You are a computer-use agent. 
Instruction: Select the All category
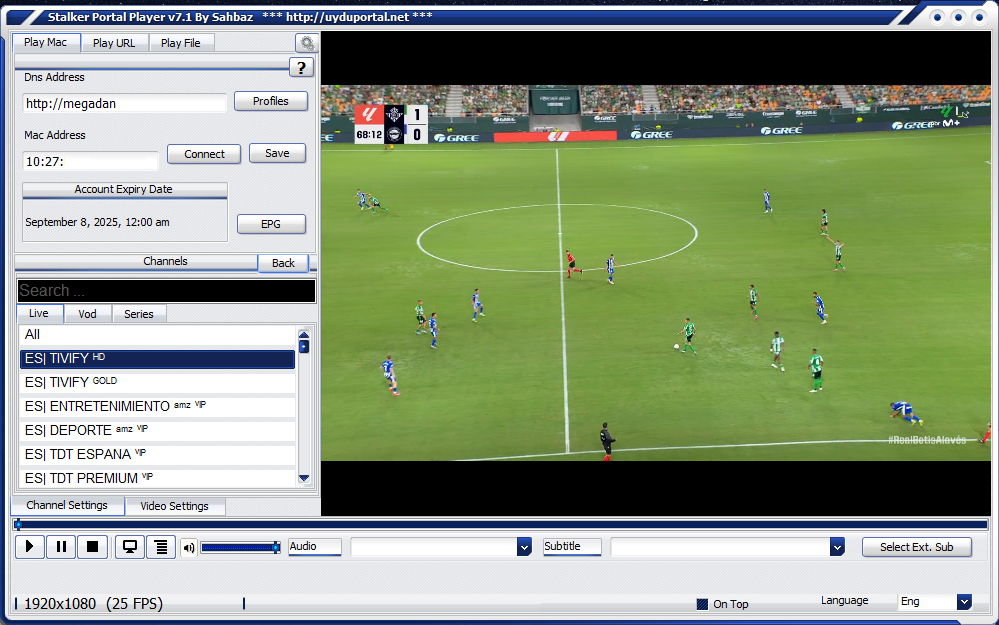click(157, 334)
